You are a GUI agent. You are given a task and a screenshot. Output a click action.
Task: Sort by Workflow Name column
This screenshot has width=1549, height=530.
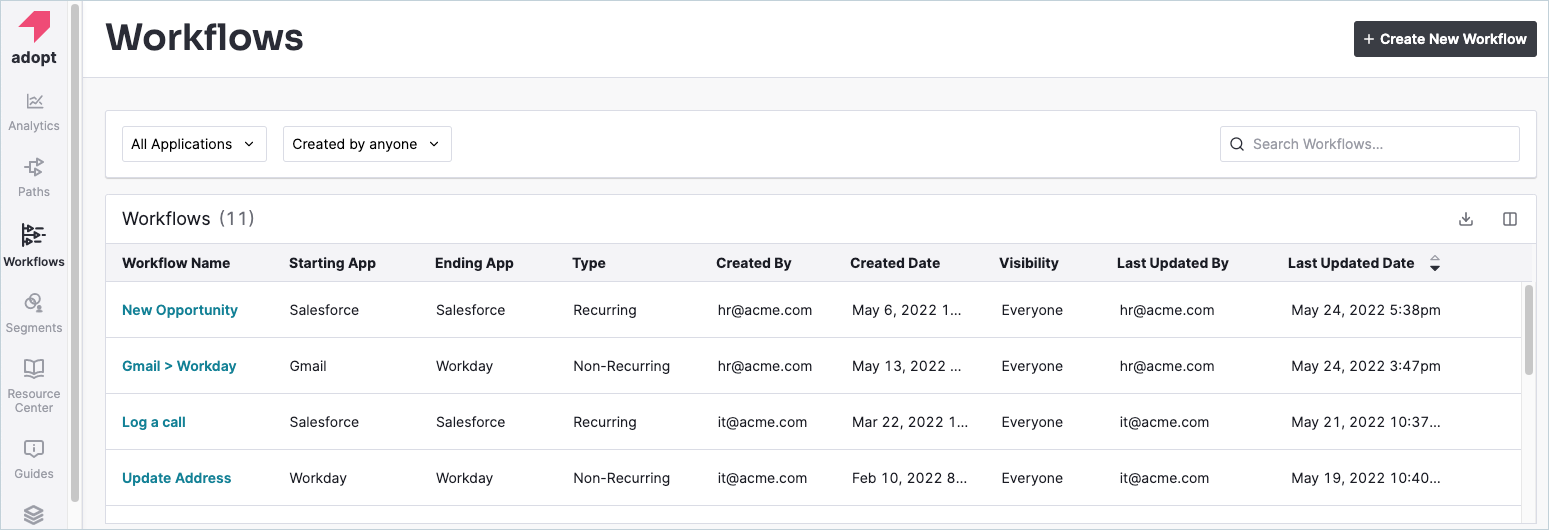176,263
